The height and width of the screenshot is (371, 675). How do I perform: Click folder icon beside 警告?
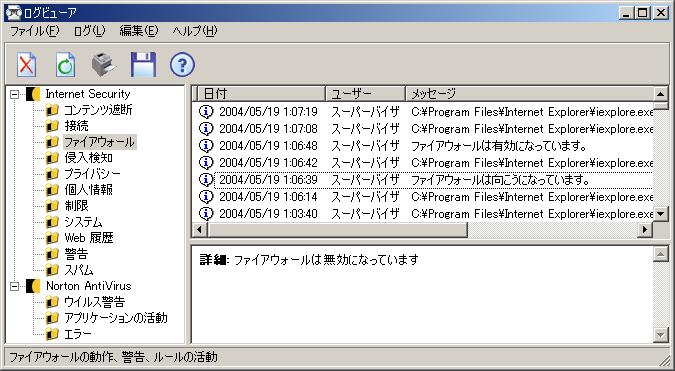(x=52, y=254)
